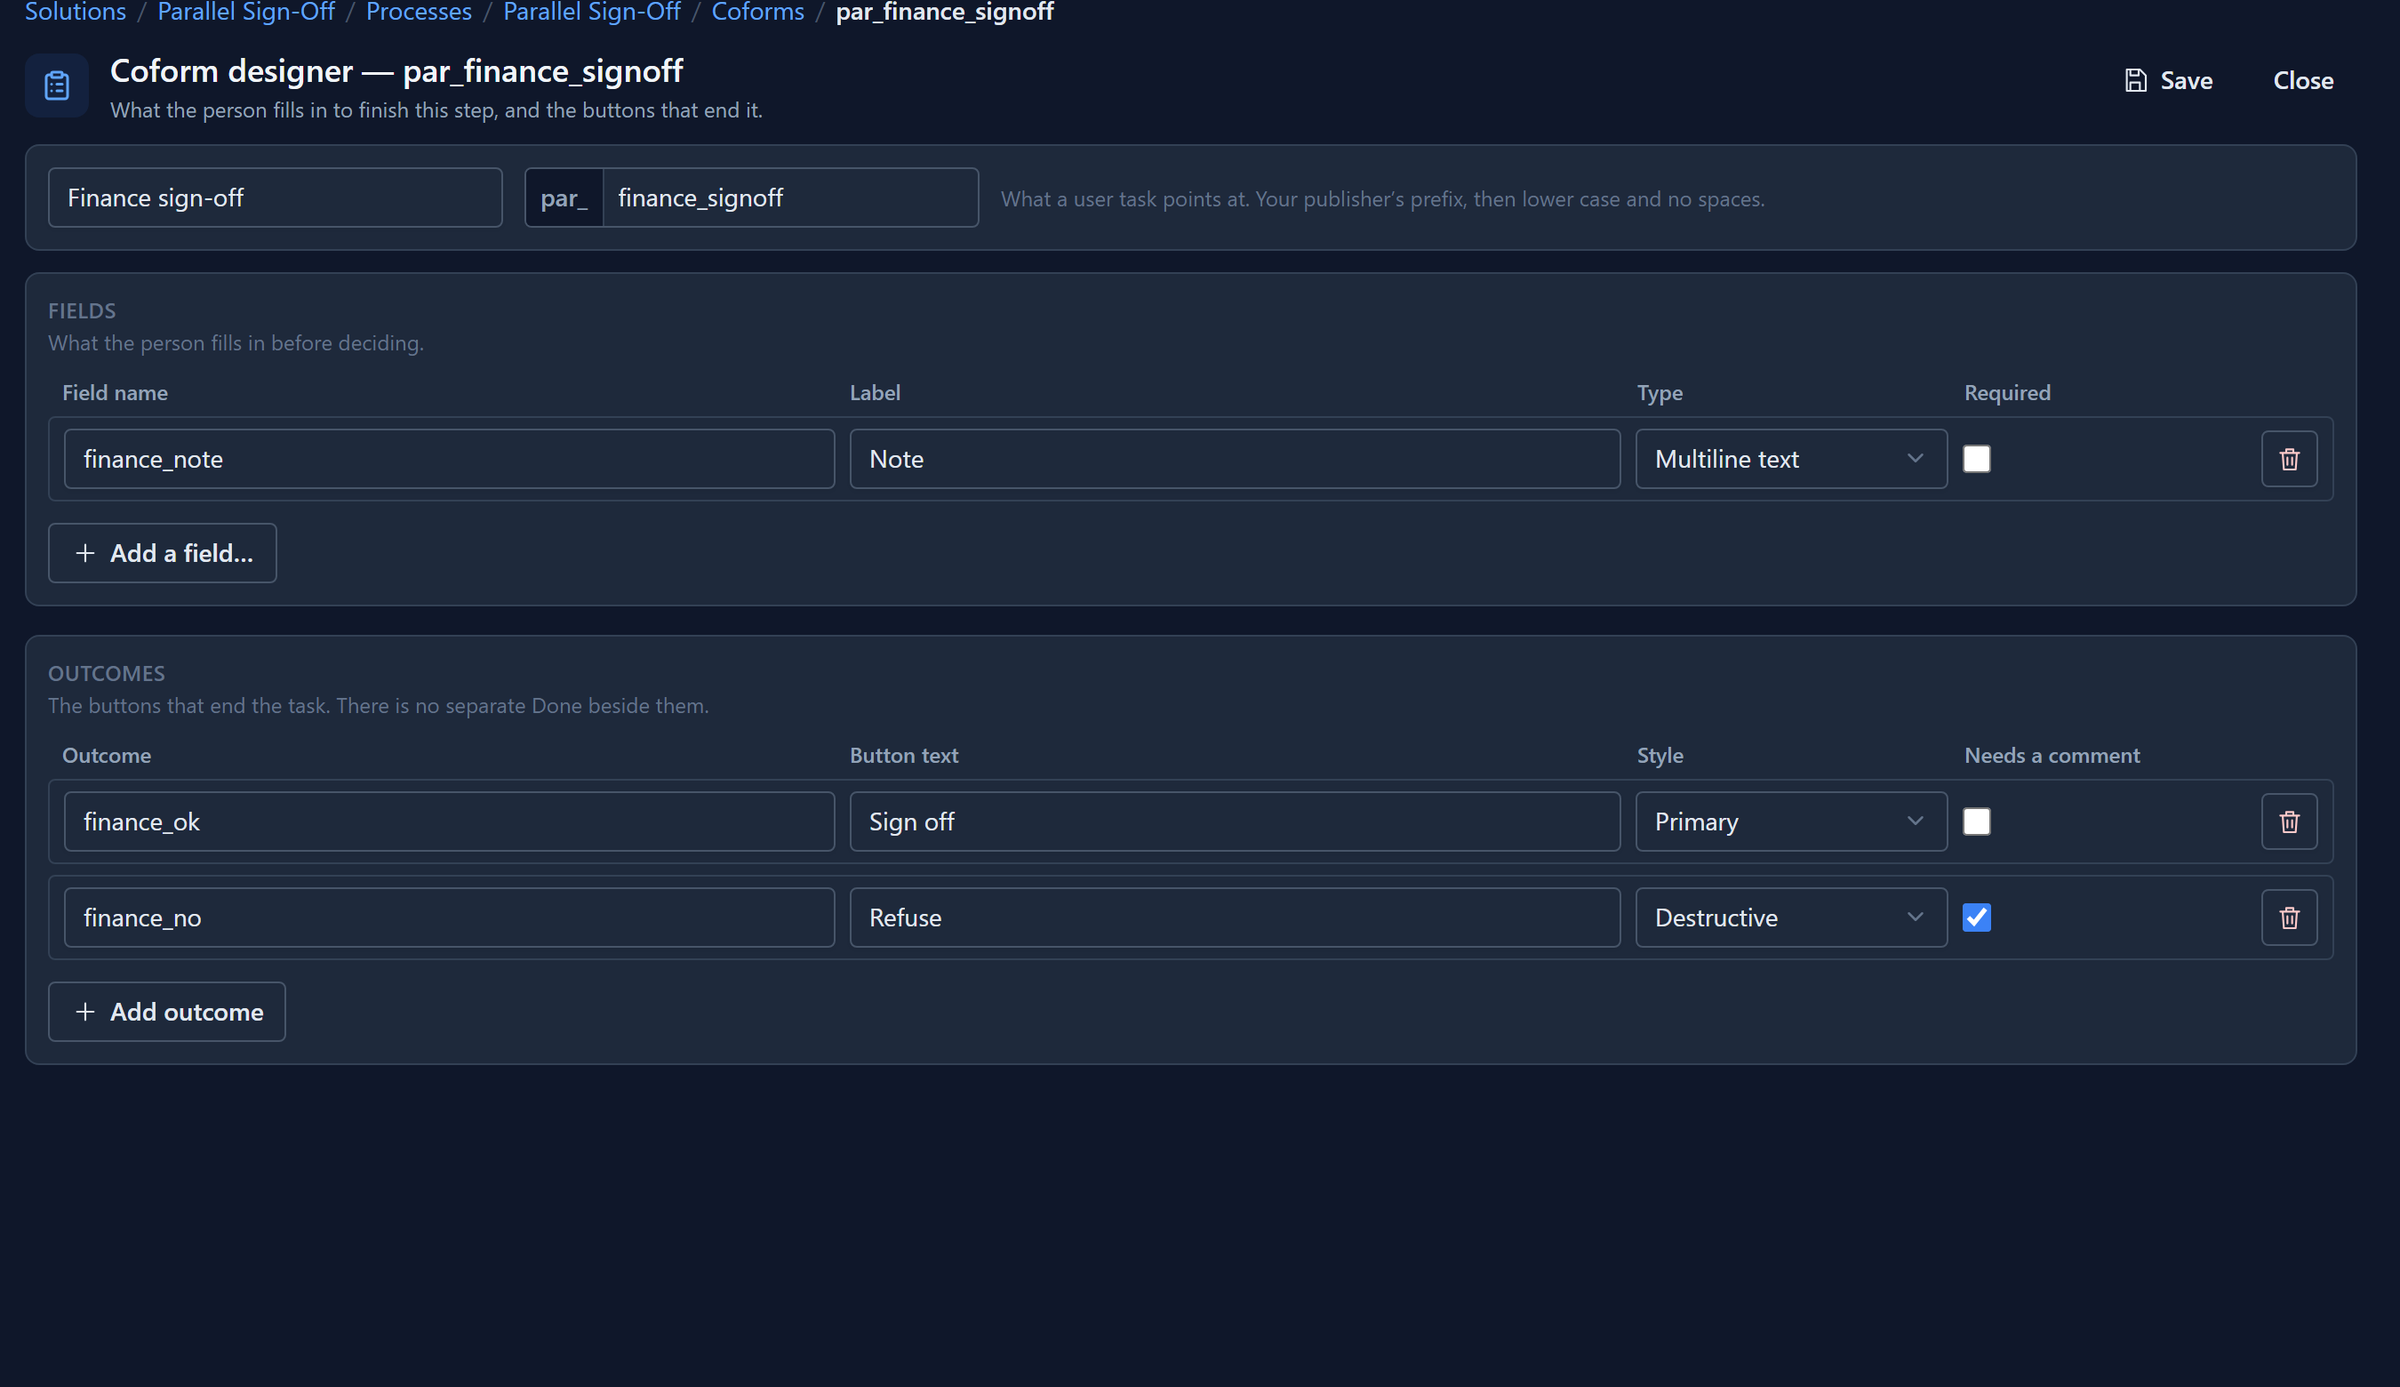Toggle Required for finance_note field
Image resolution: width=2400 pixels, height=1387 pixels.
1977,459
